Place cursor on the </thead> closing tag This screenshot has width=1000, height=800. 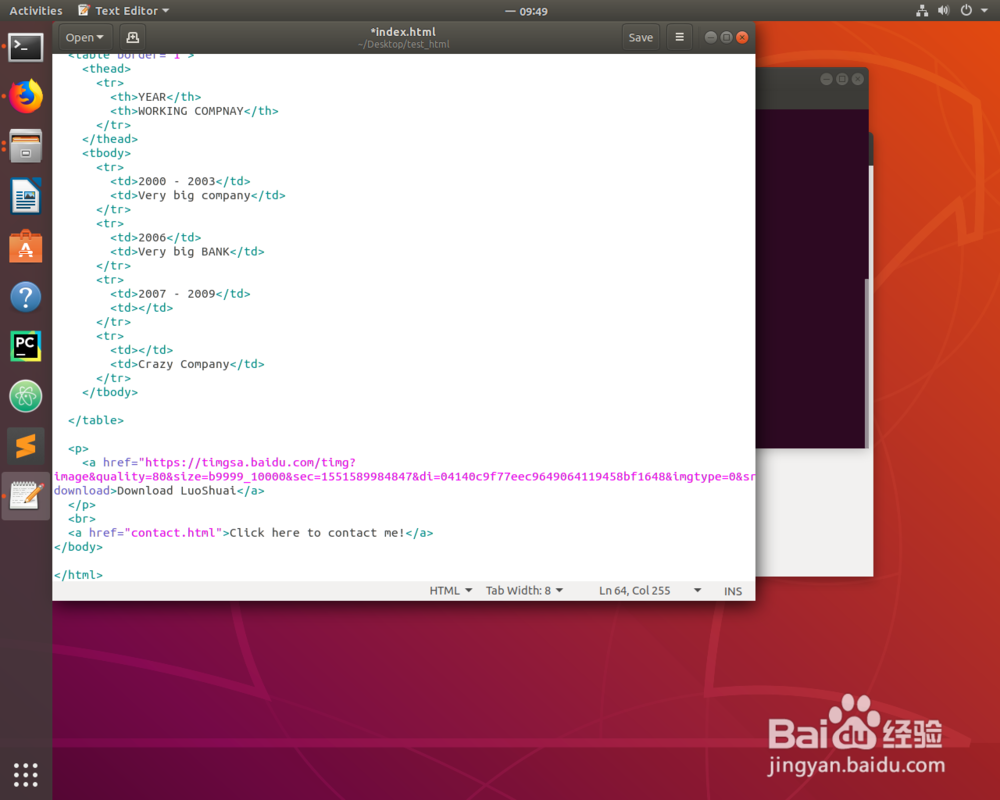pyautogui.click(x=110, y=139)
